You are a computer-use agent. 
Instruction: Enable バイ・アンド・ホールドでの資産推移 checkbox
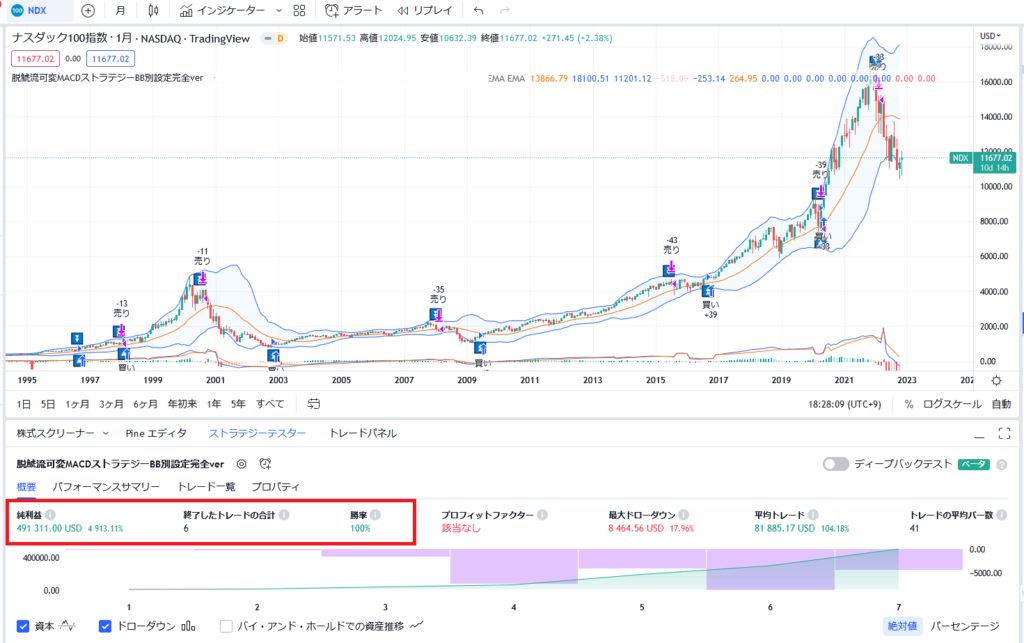[226, 626]
